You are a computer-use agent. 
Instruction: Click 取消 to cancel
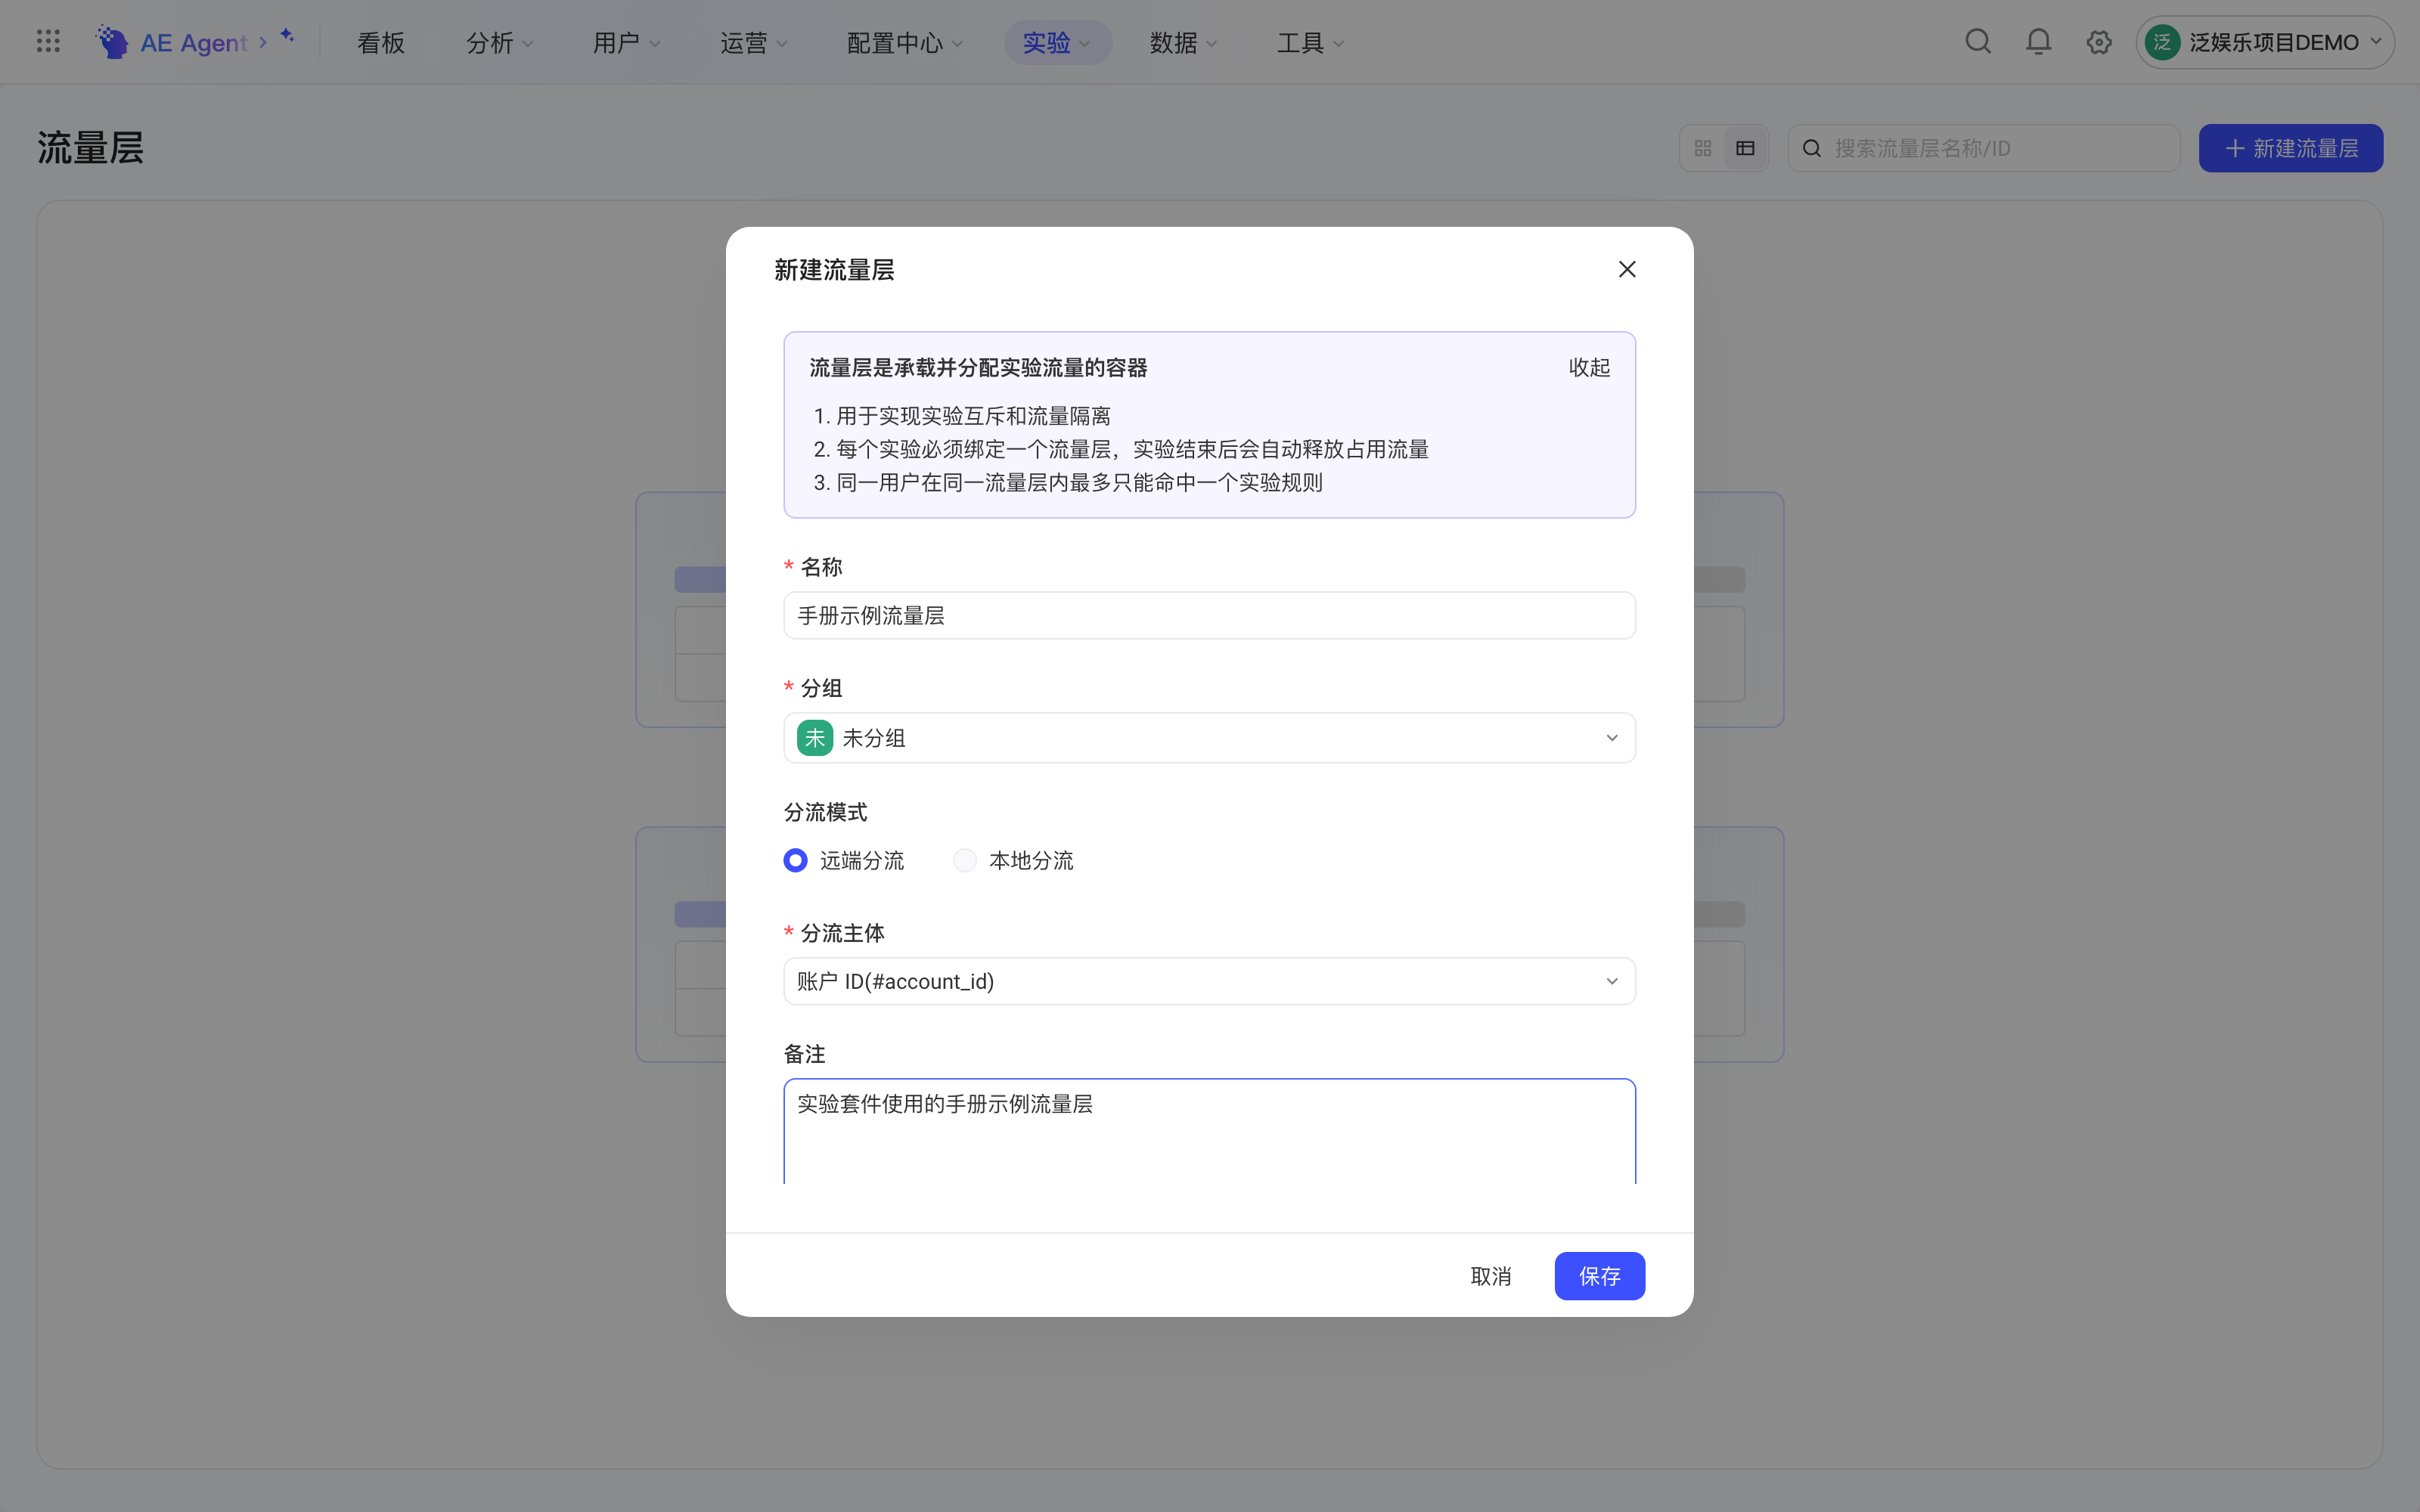click(1490, 1276)
